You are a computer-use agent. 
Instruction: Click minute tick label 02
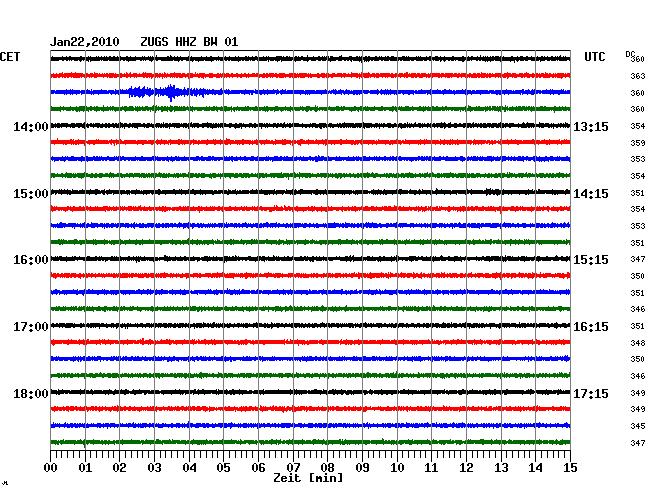[x=119, y=468]
